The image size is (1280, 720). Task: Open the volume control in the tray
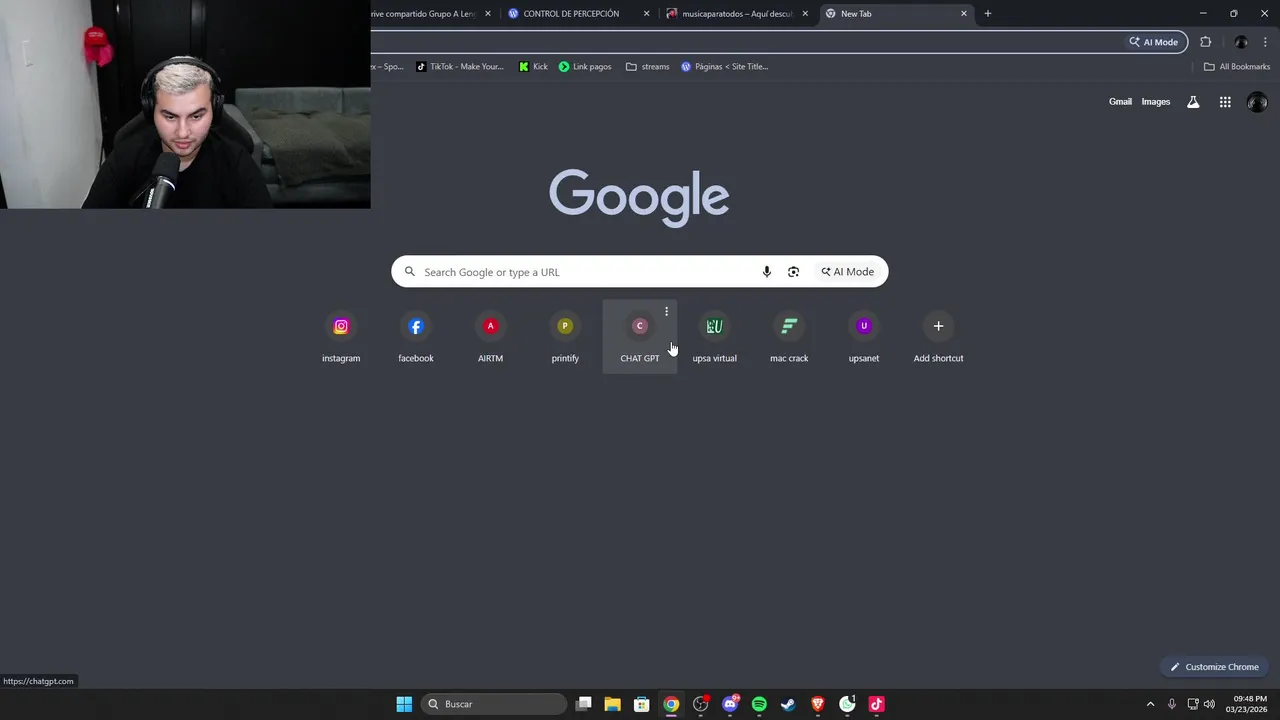[x=1209, y=704]
